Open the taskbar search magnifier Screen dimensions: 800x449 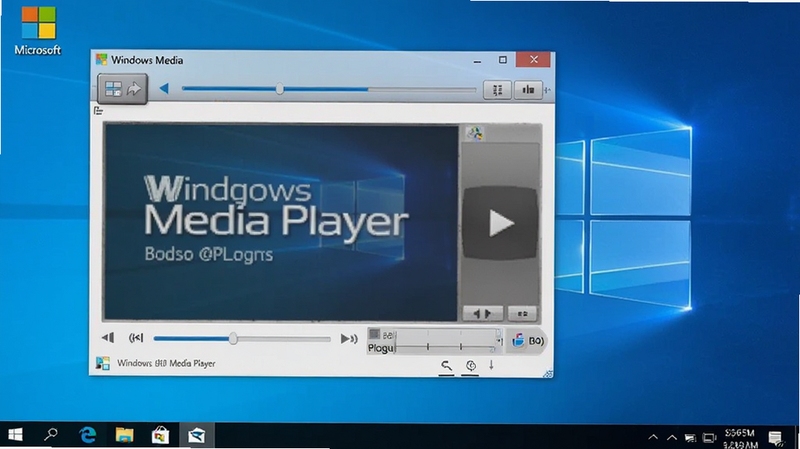click(50, 435)
